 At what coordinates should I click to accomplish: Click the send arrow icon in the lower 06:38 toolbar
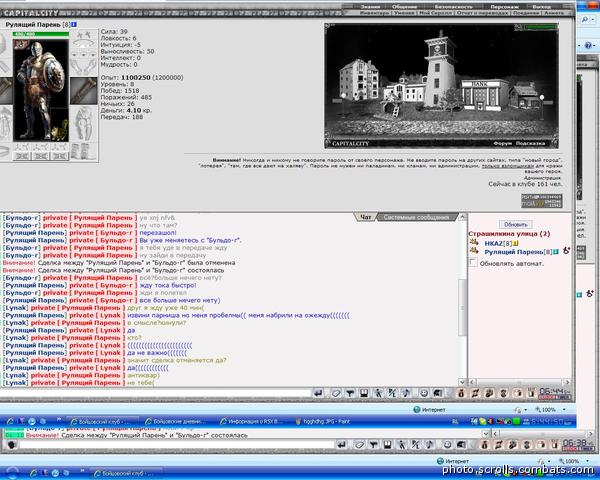coord(342,445)
